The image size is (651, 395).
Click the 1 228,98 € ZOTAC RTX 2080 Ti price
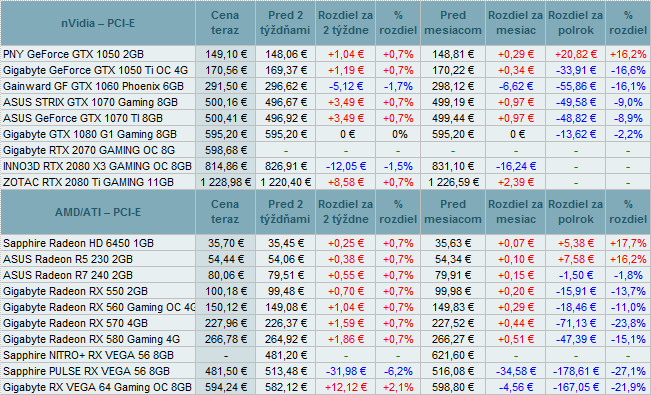pos(225,182)
